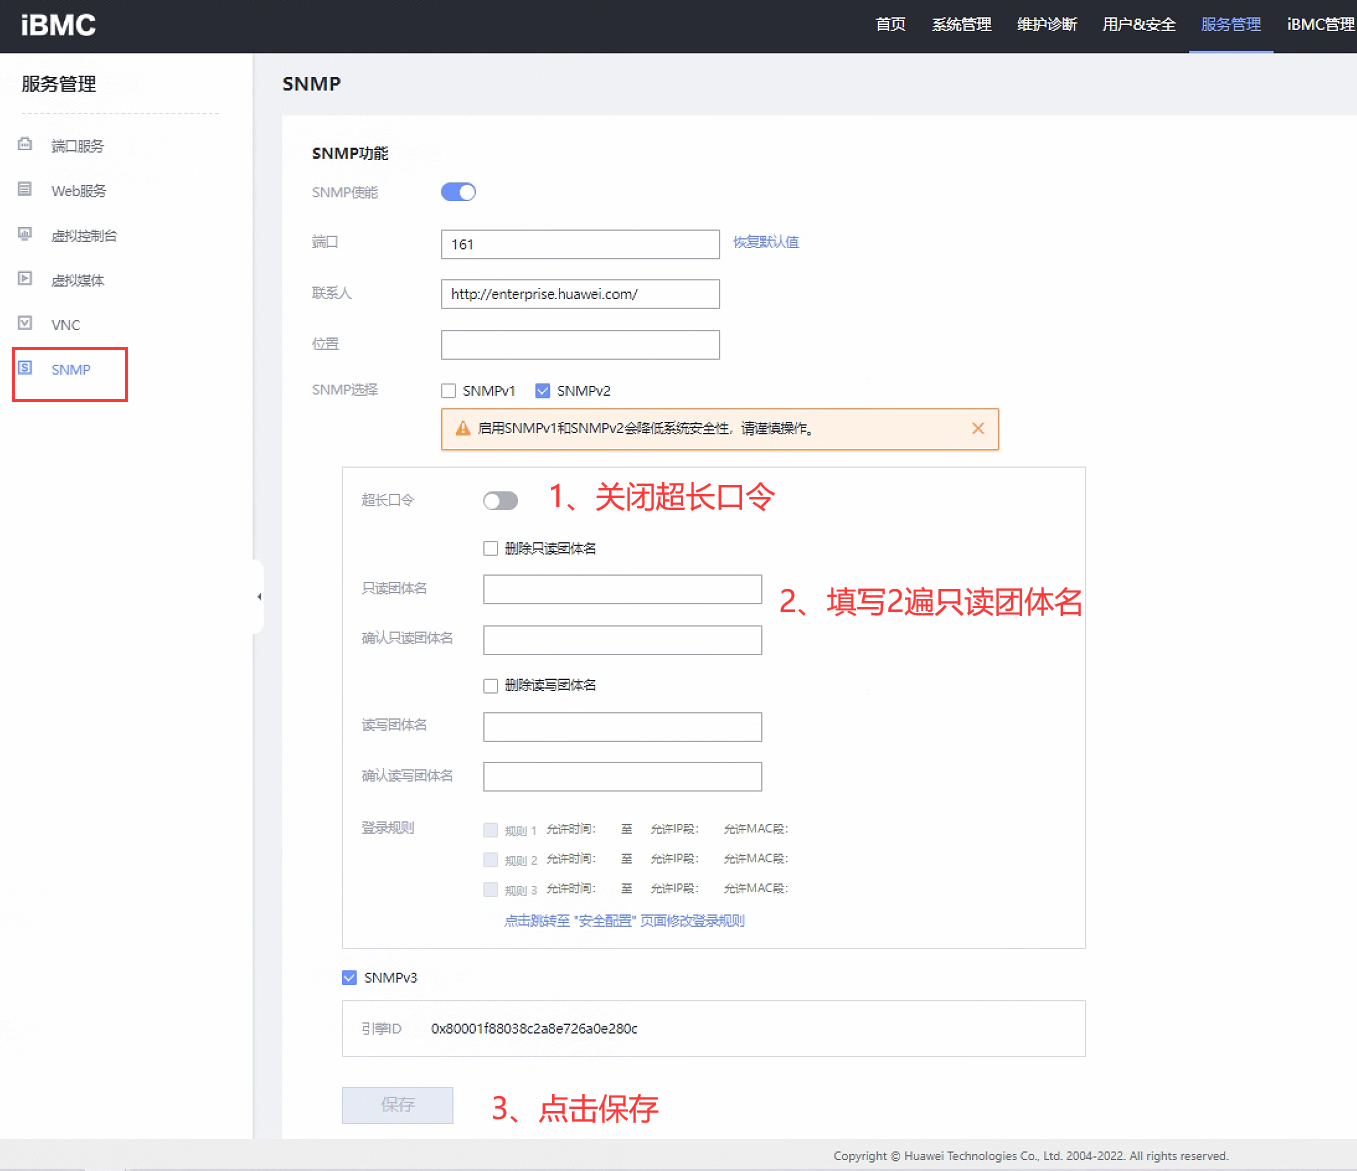Click the 恢复默认值 link
1357x1171 pixels.
pyautogui.click(x=766, y=242)
